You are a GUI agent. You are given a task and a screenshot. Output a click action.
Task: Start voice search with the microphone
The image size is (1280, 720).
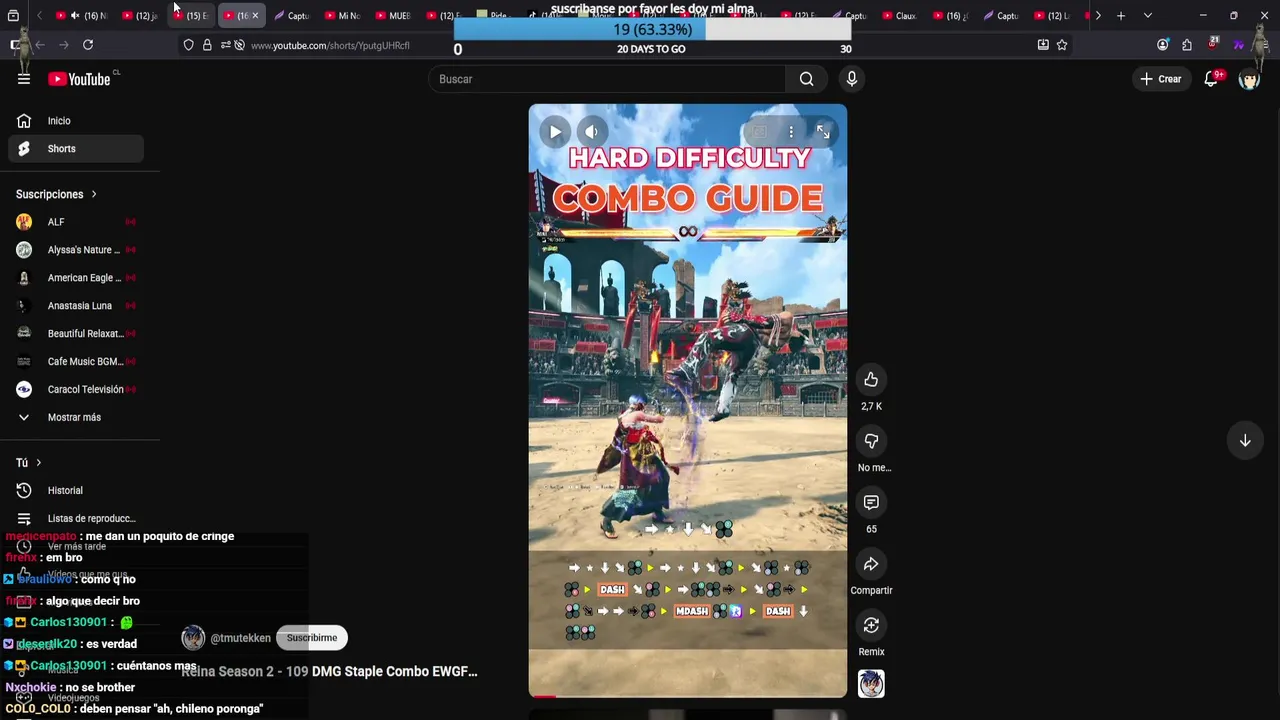tap(851, 79)
